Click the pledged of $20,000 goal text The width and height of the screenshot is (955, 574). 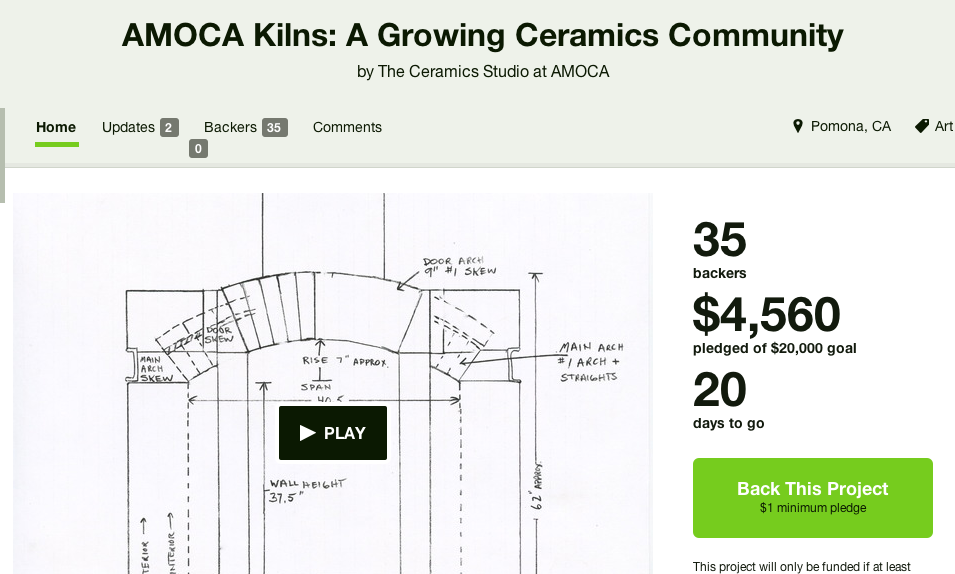coord(774,348)
